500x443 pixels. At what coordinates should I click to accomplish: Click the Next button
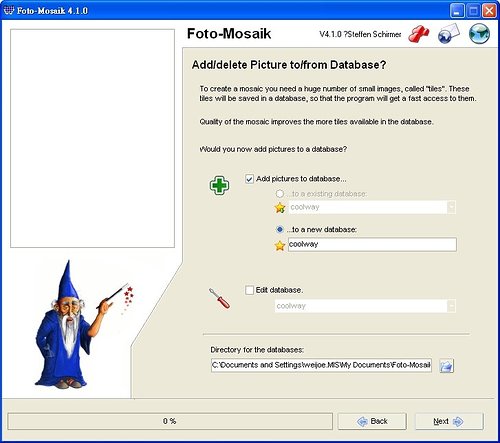coord(449,421)
